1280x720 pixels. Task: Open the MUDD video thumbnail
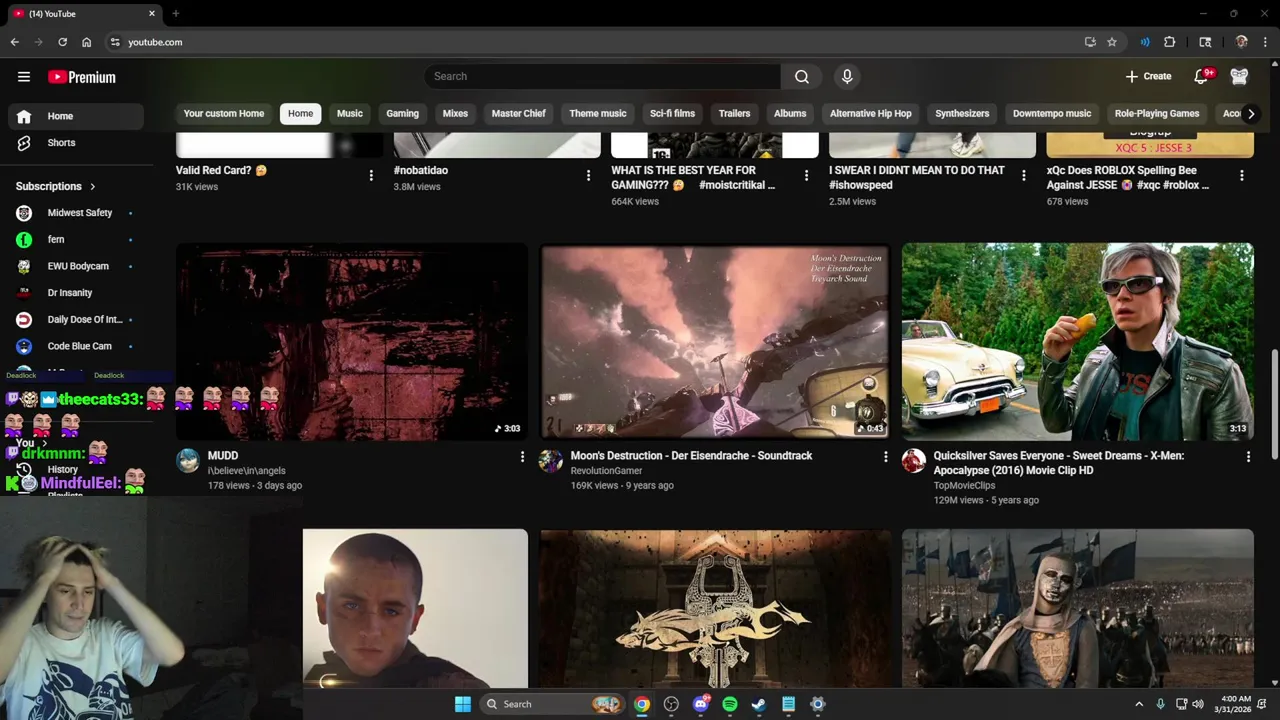pos(352,341)
